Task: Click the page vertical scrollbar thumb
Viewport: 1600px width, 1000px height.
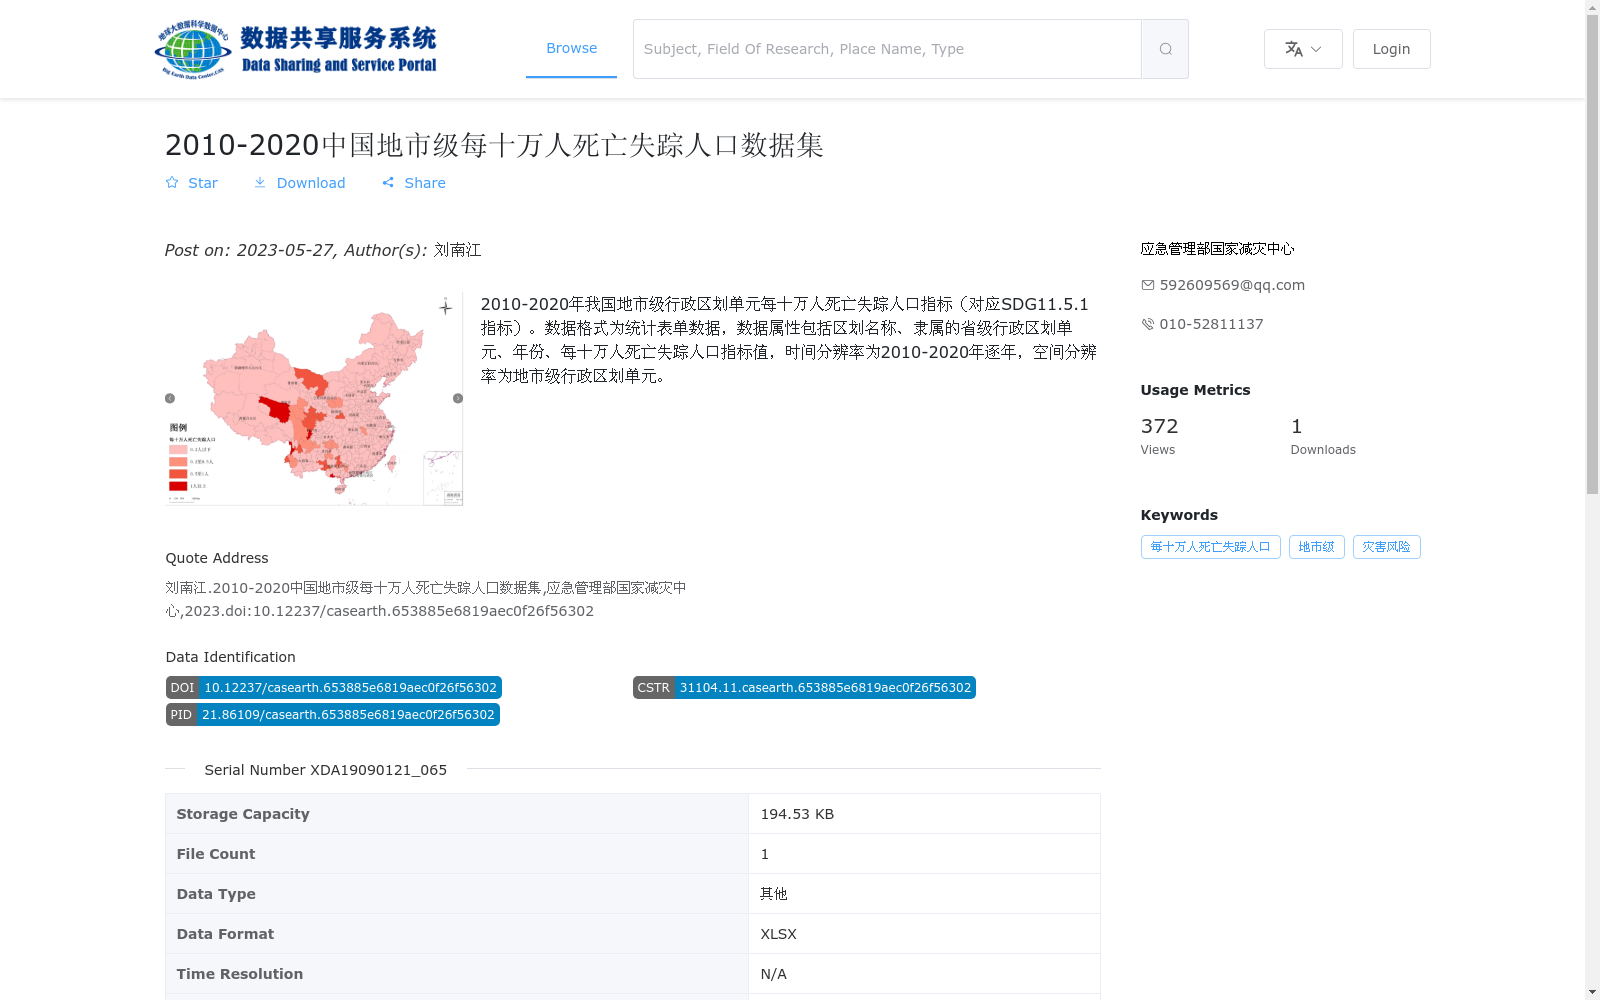Action: tap(1592, 255)
